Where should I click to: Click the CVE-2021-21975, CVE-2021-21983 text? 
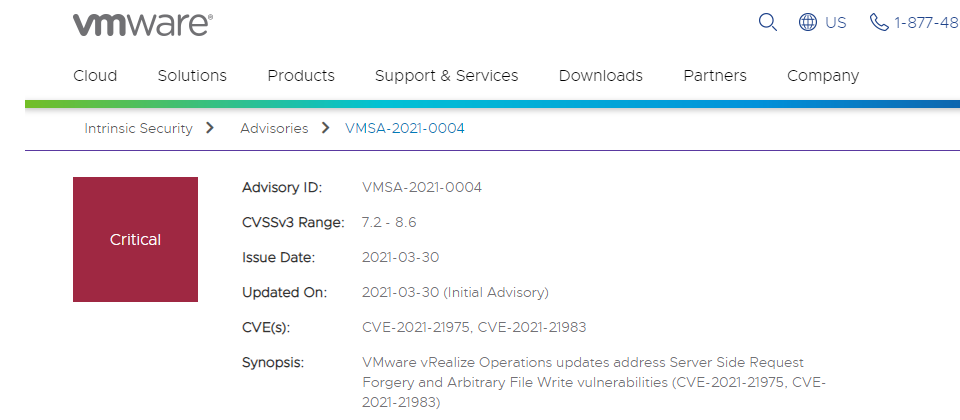(x=474, y=328)
